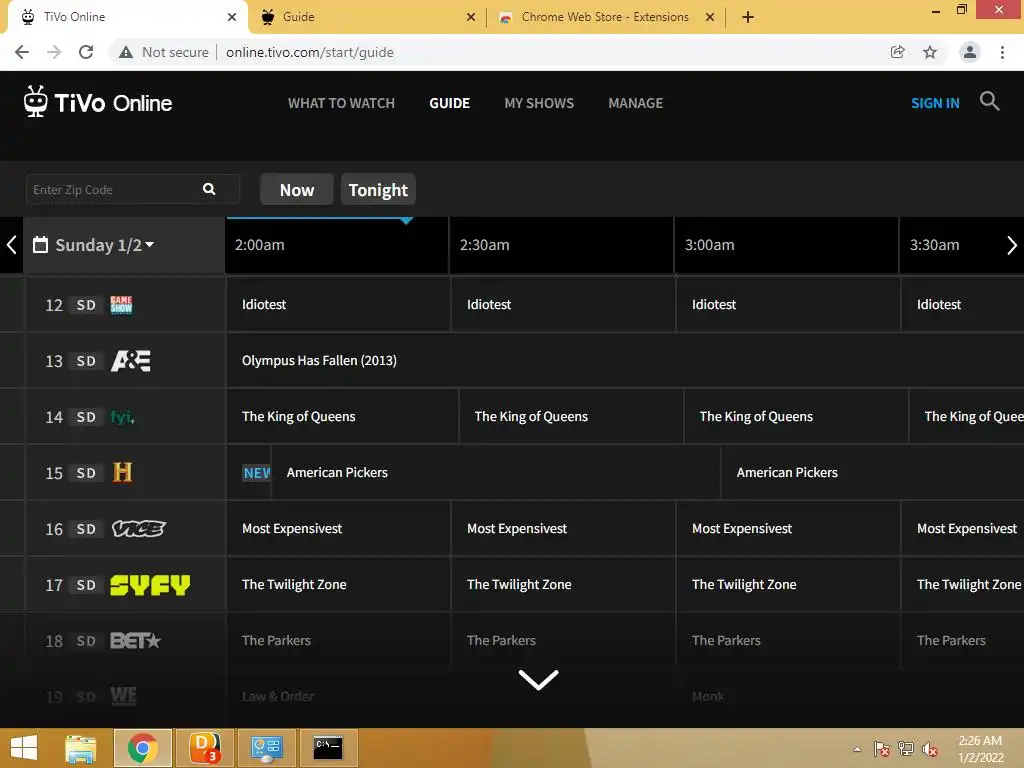Click the Chrome taskbar icon
The width and height of the screenshot is (1024, 768).
pos(143,748)
